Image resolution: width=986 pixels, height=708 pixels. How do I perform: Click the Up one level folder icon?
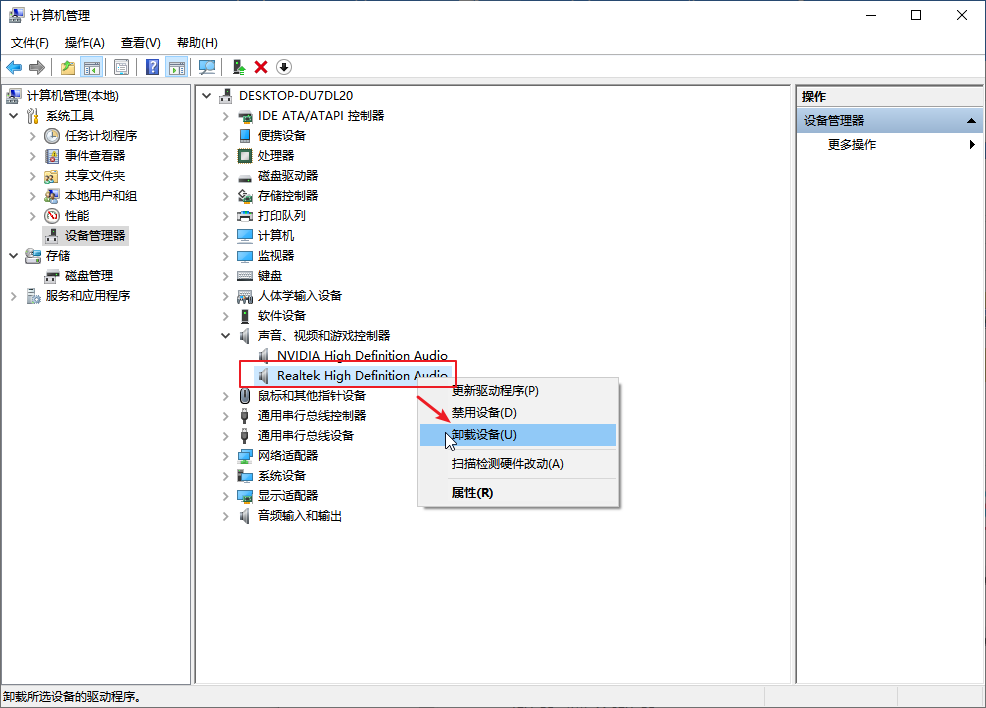point(67,67)
